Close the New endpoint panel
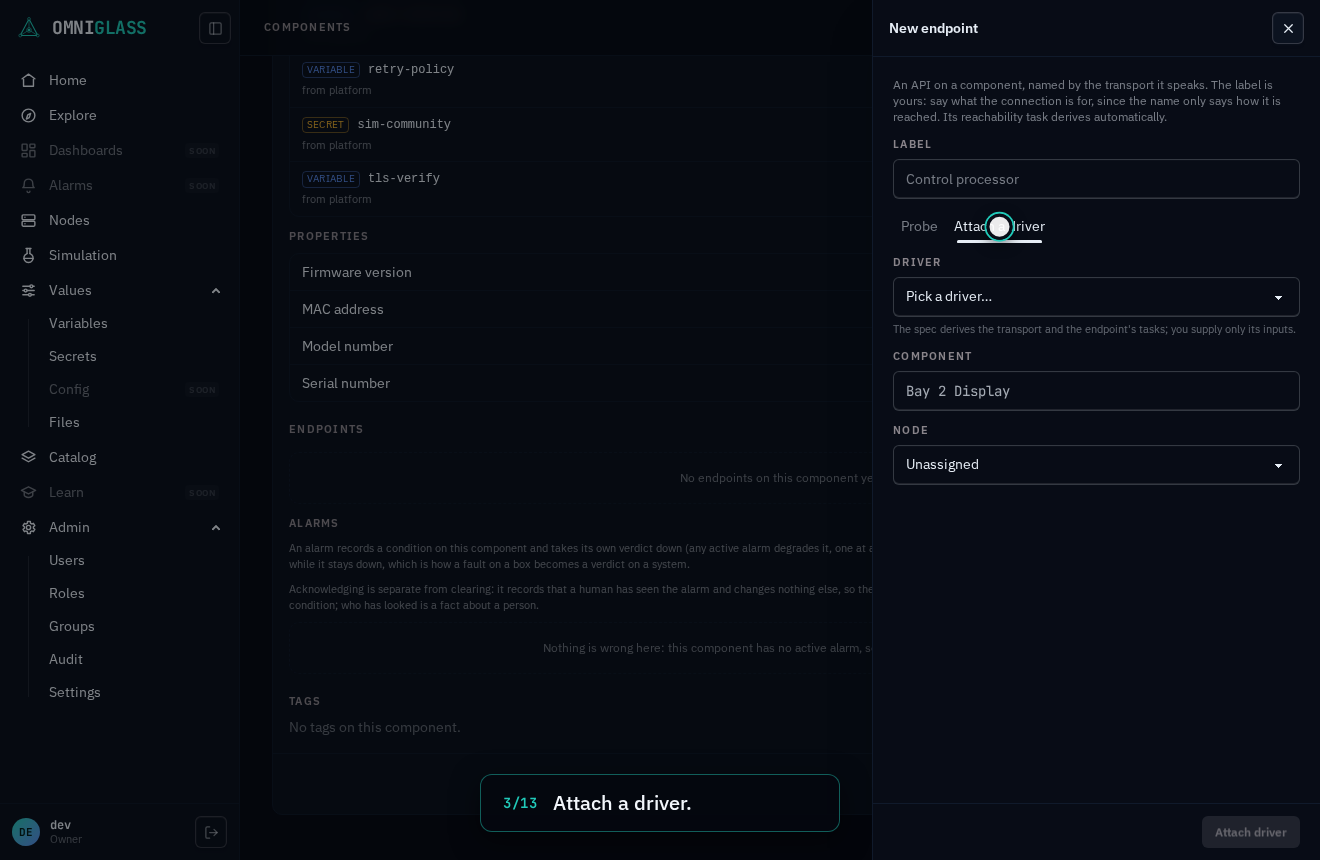Viewport: 1320px width, 860px height. tap(1288, 28)
